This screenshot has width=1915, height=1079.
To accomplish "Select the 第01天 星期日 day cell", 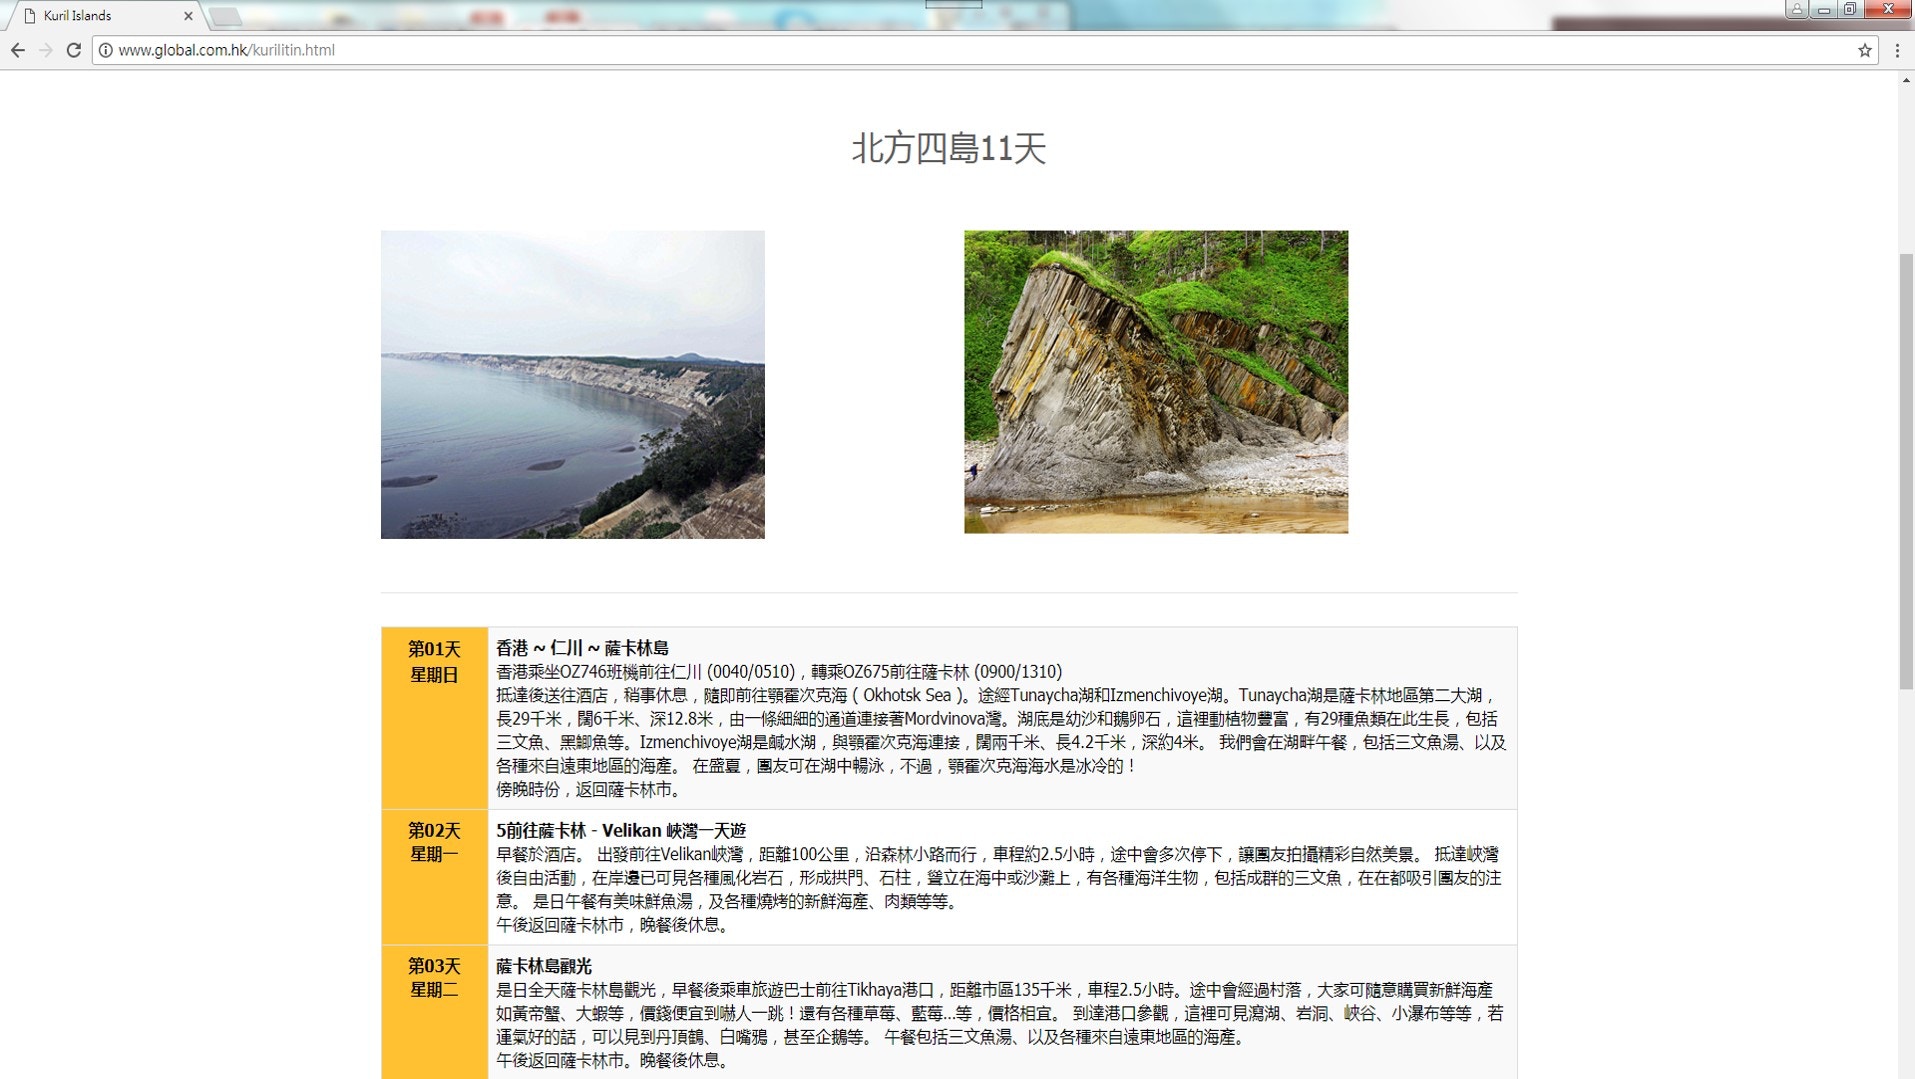I will [x=434, y=717].
